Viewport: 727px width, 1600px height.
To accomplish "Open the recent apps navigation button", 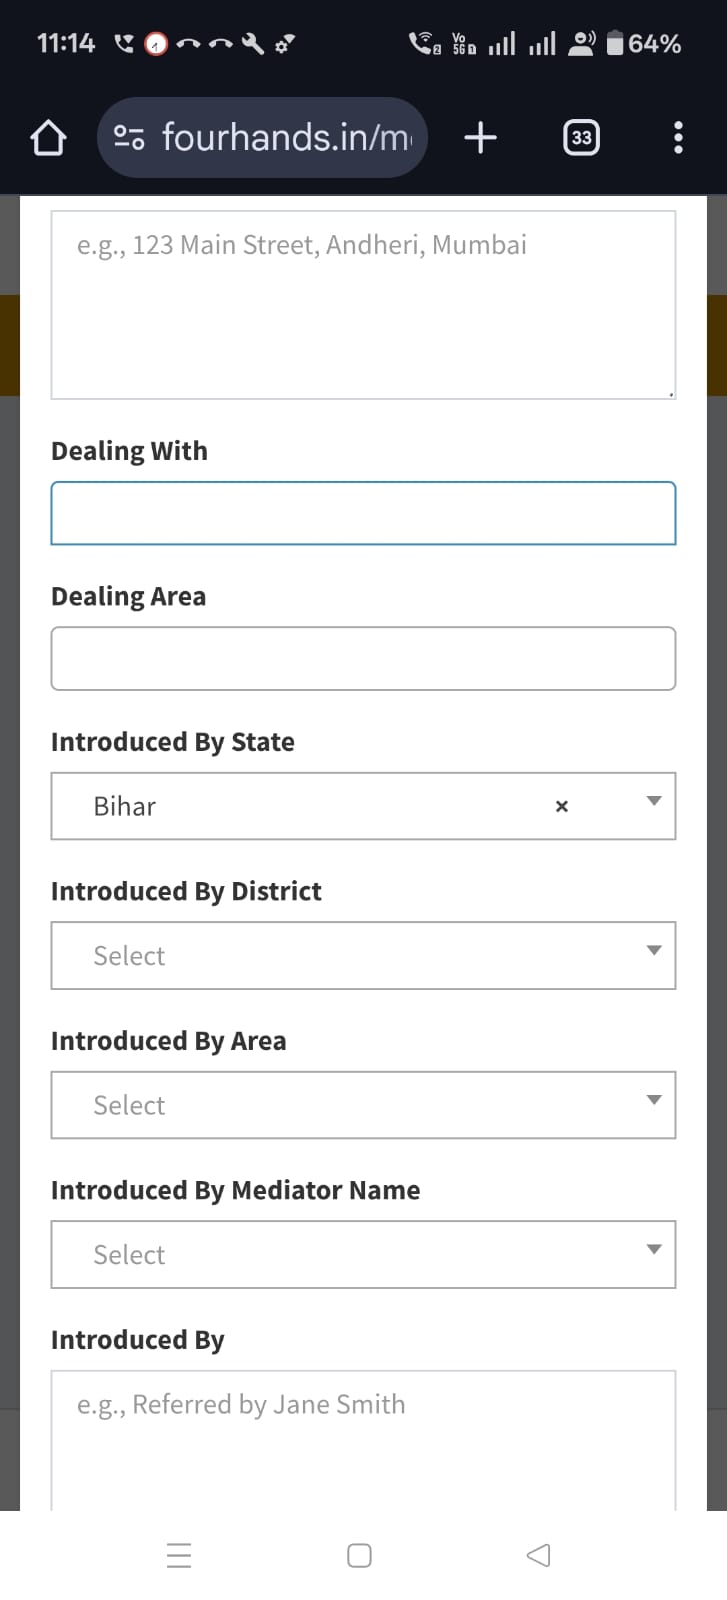I will (x=179, y=1555).
